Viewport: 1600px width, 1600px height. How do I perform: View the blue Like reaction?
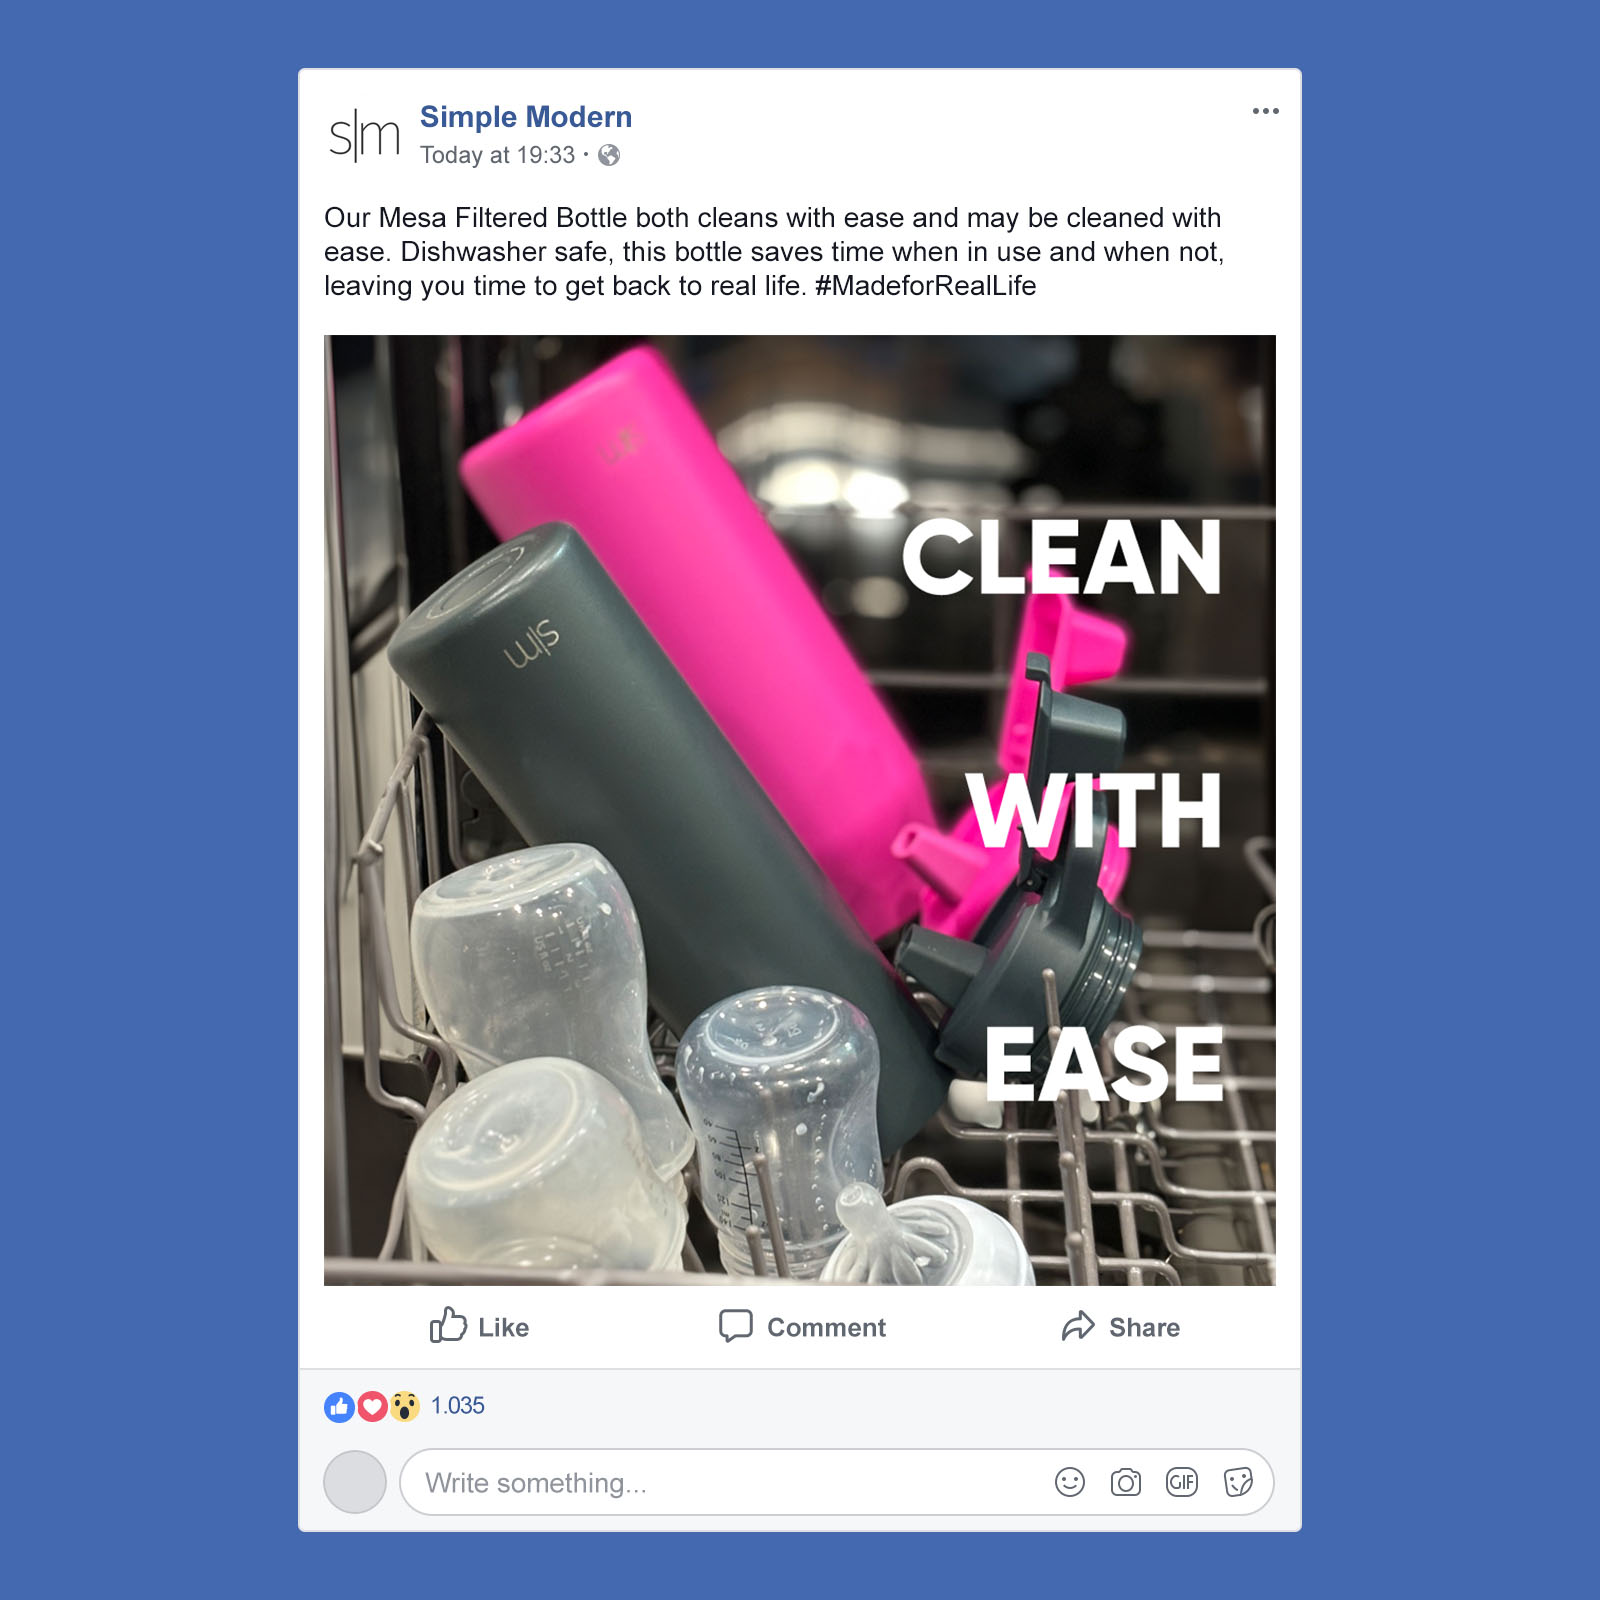pyautogui.click(x=340, y=1406)
